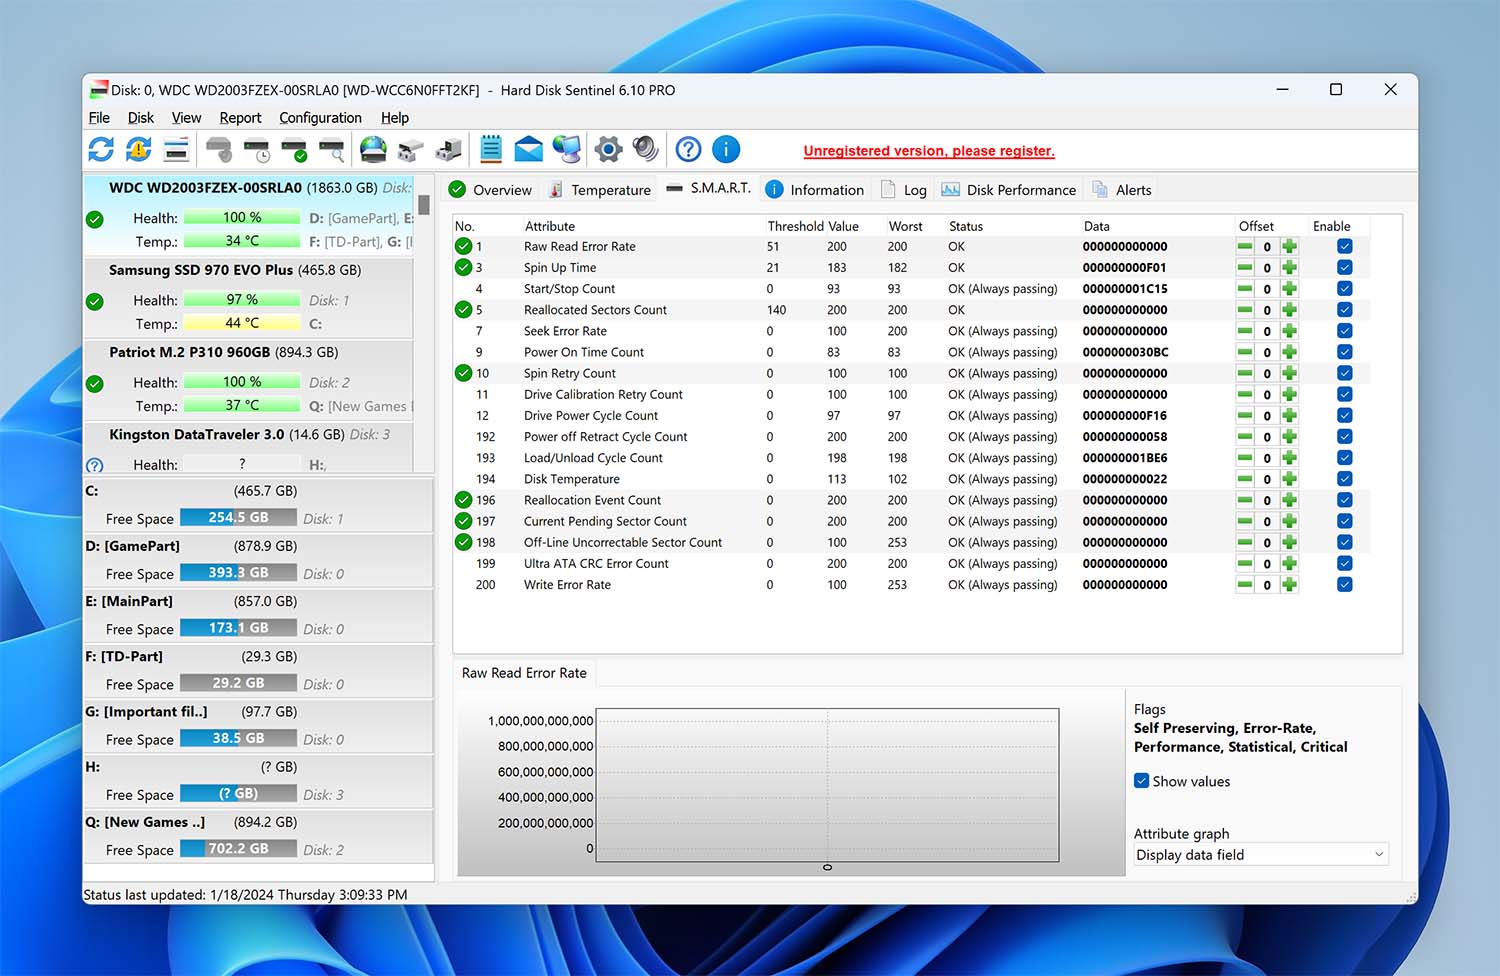
Task: Click the graph position marker below the chart
Action: coord(827,868)
